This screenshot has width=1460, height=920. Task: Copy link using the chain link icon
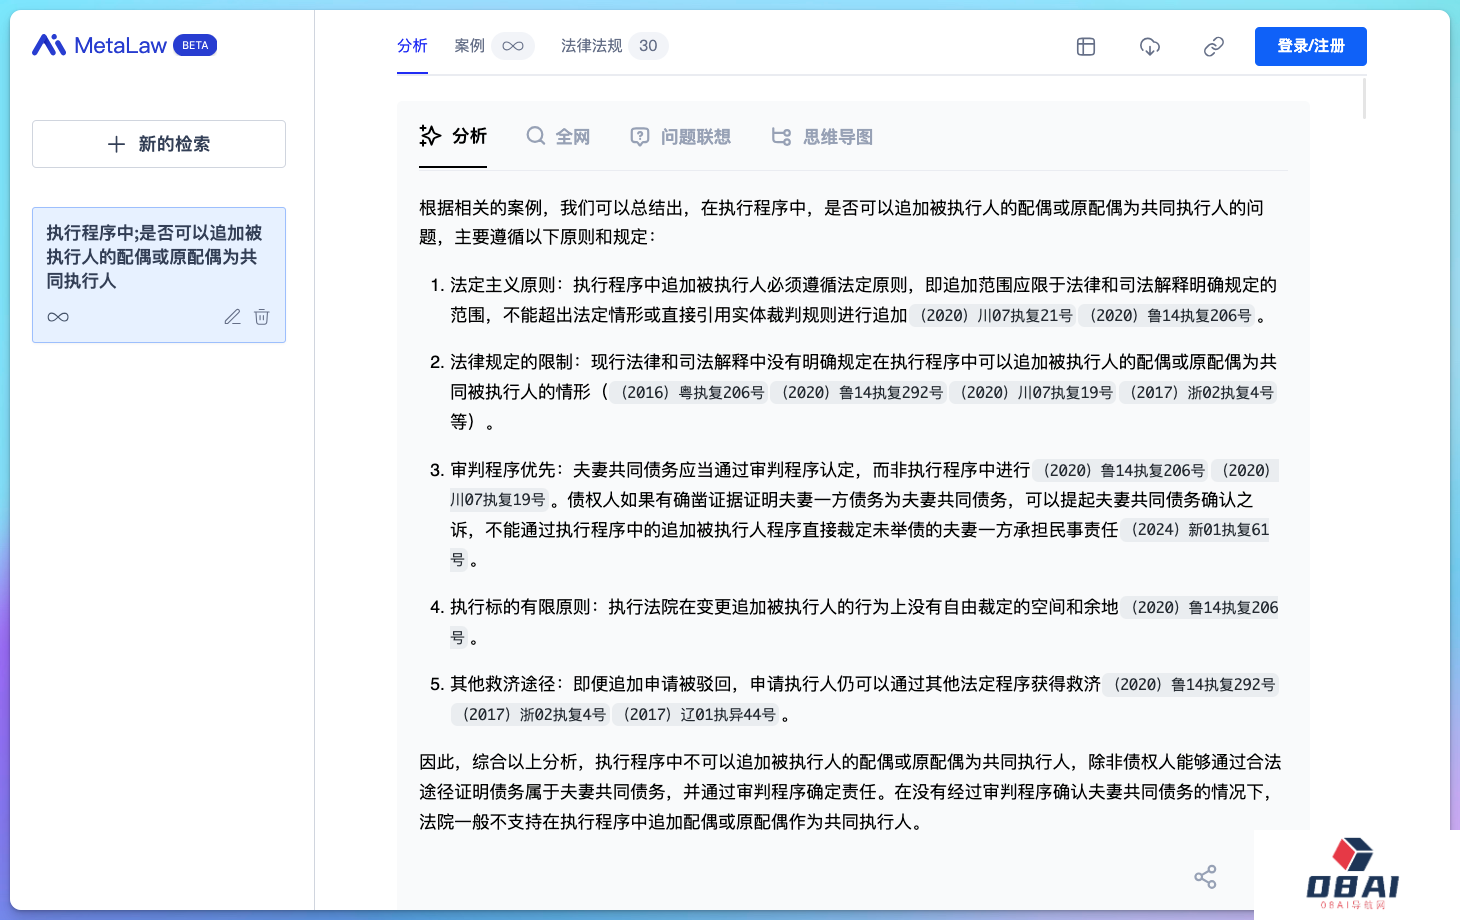[x=1214, y=46]
